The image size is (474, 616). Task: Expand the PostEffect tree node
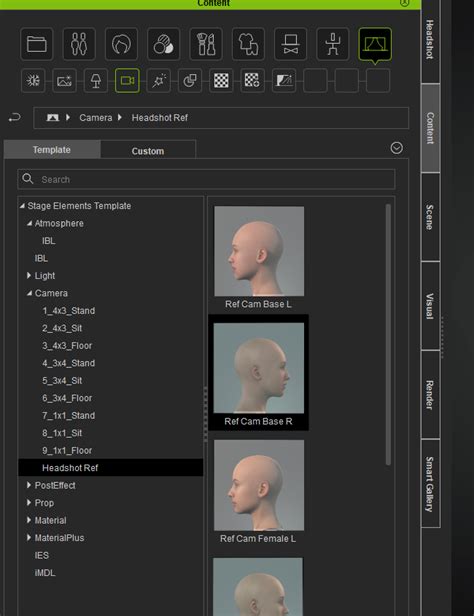tap(29, 485)
